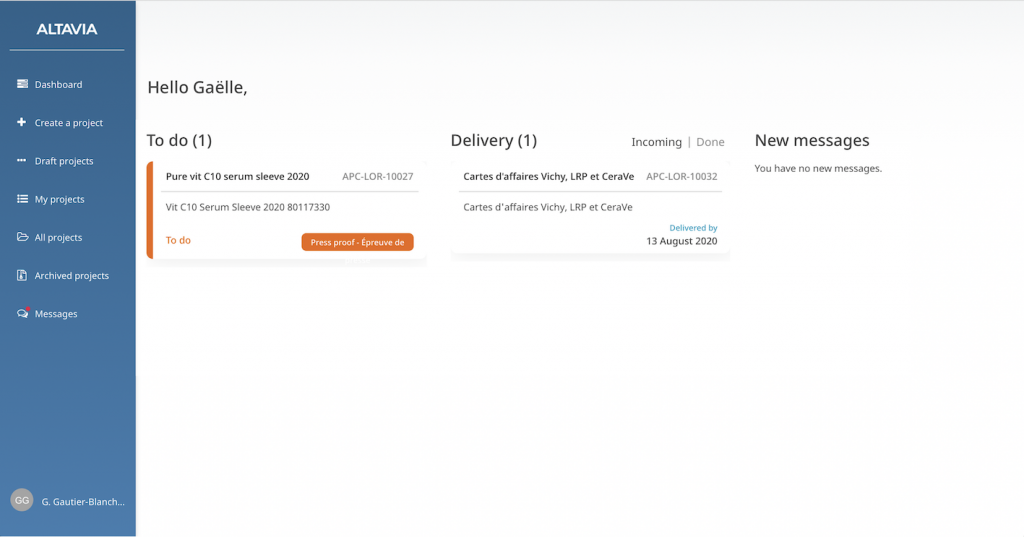
Task: Click the My projects list icon
Action: pos(22,199)
